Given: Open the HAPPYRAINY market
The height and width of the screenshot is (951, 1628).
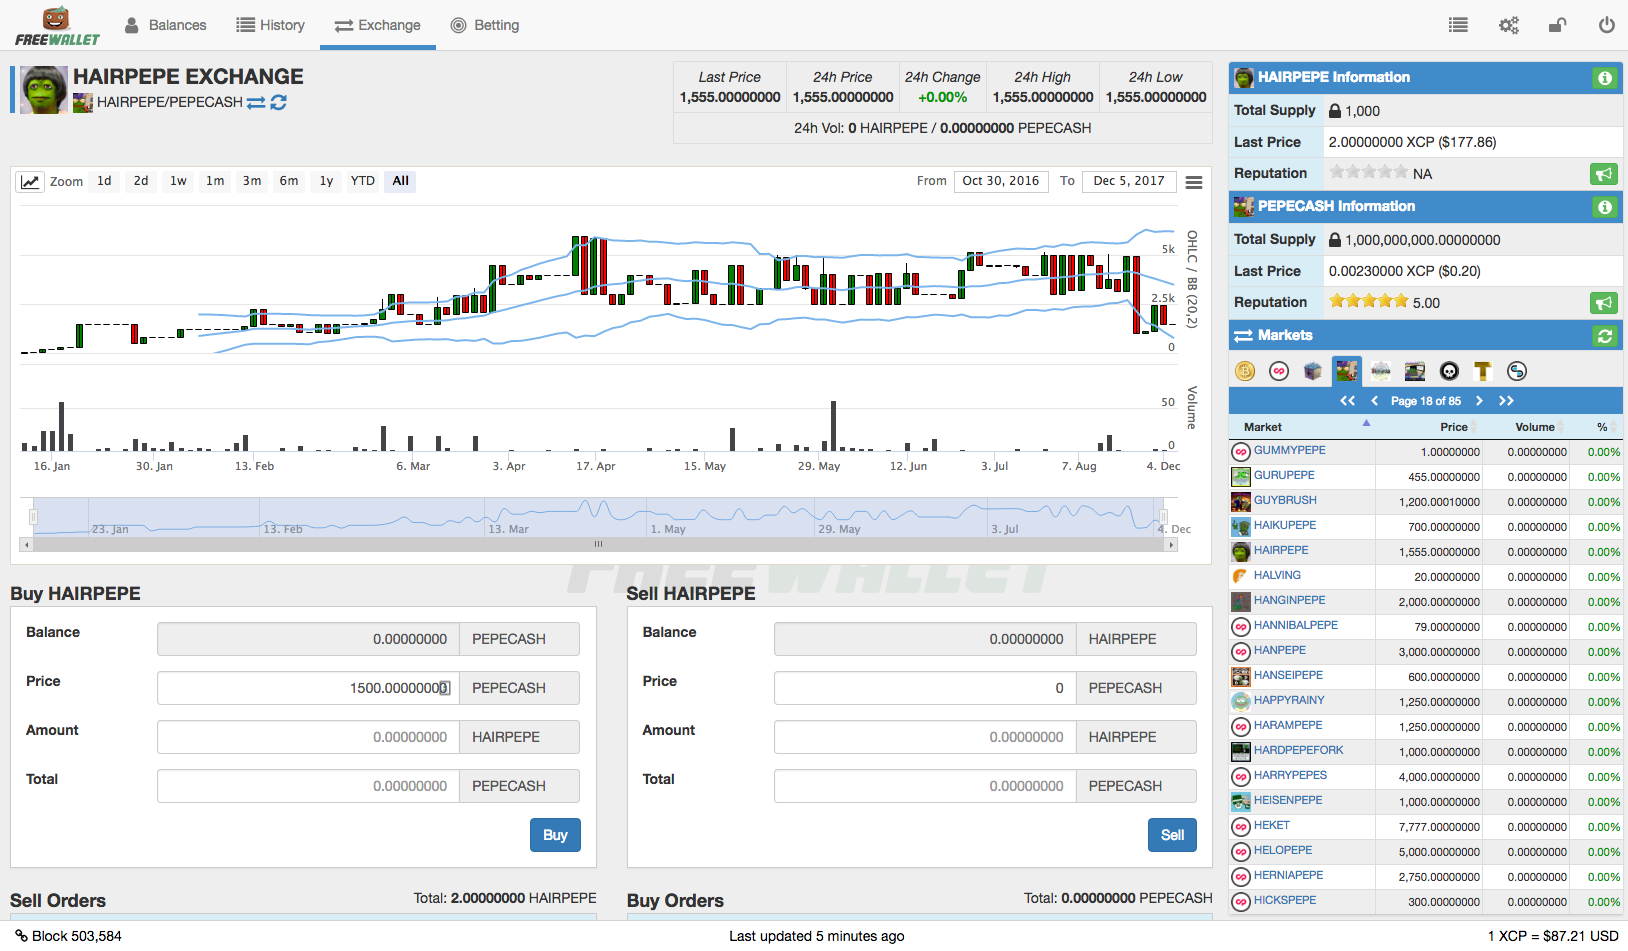Looking at the screenshot, I should click(1289, 700).
